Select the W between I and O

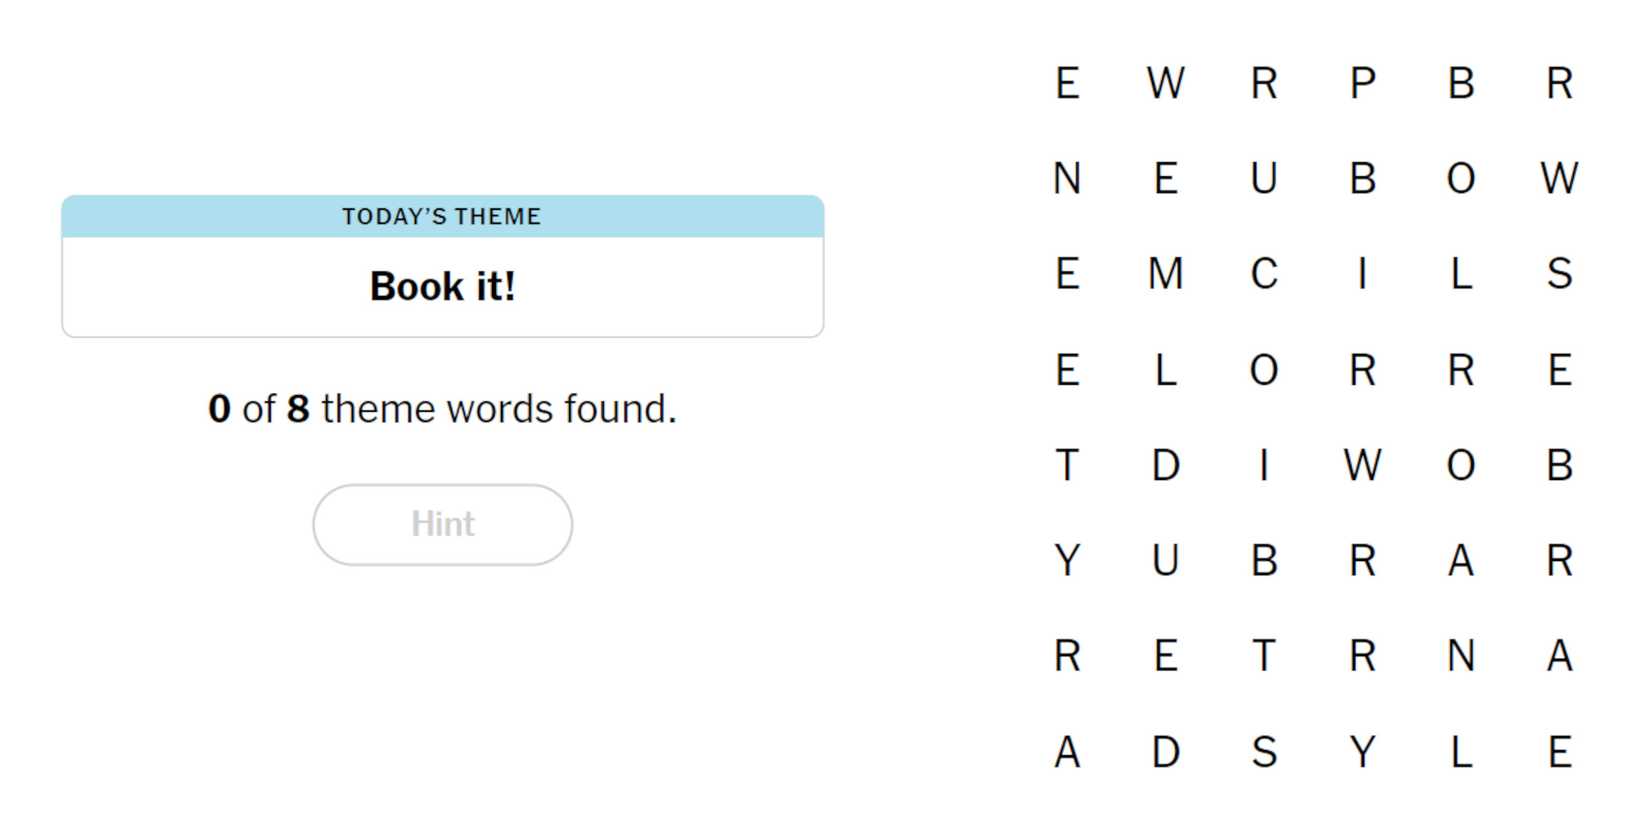tap(1362, 465)
